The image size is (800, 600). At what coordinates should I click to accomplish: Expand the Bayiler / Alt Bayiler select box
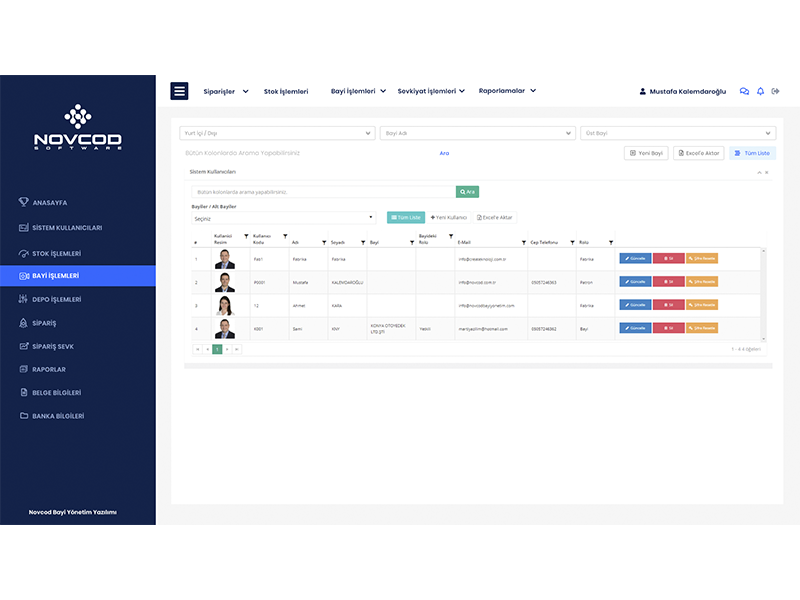click(284, 217)
